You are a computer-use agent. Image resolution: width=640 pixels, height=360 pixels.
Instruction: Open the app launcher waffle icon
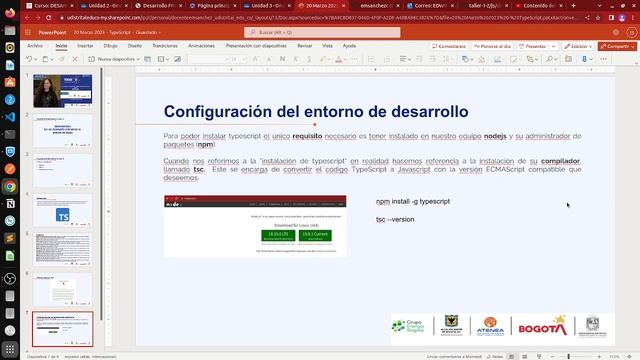point(28,32)
